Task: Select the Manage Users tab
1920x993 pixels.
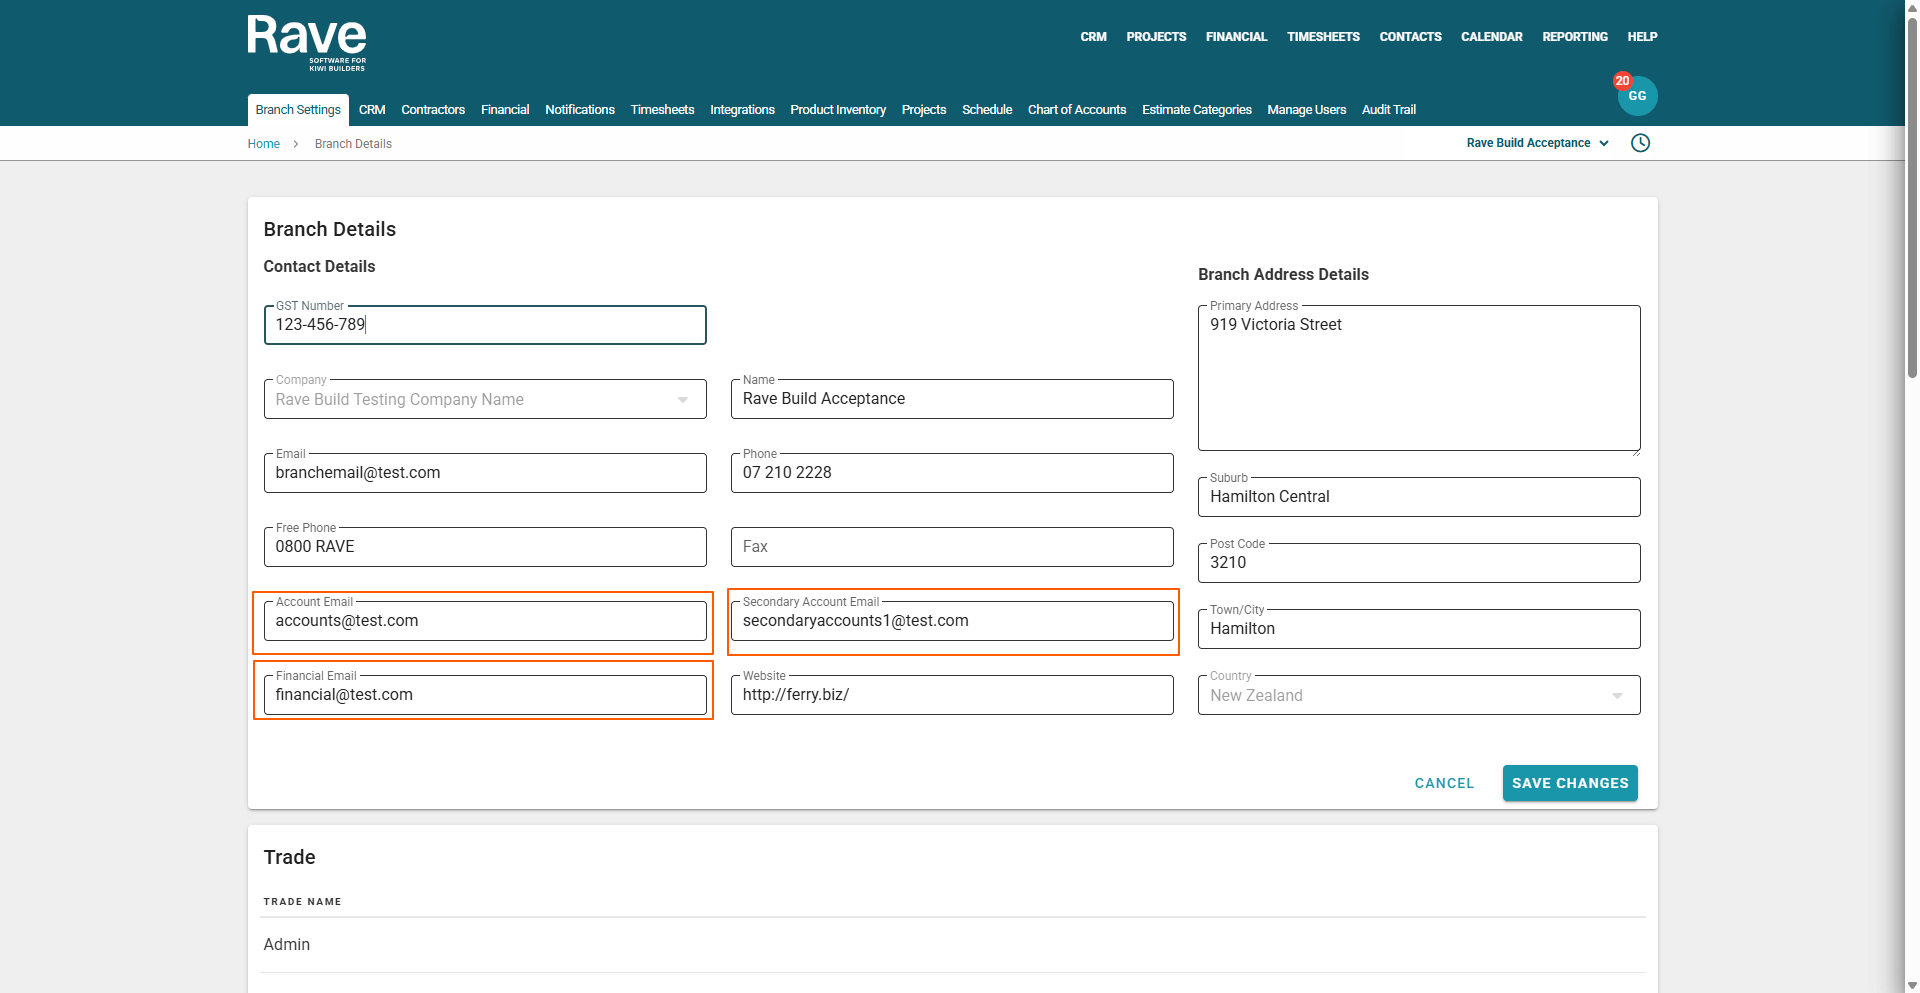Action: pyautogui.click(x=1306, y=110)
